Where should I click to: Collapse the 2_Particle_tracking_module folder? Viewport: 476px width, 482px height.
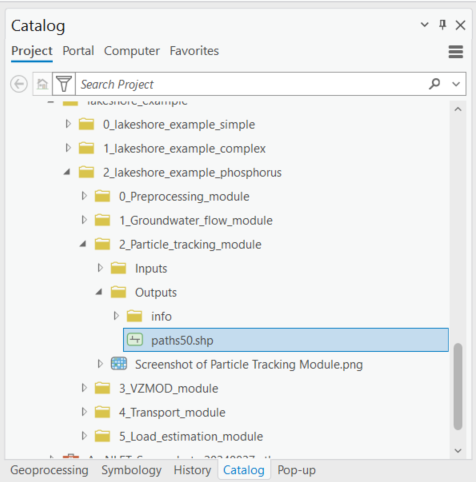pyautogui.click(x=83, y=244)
